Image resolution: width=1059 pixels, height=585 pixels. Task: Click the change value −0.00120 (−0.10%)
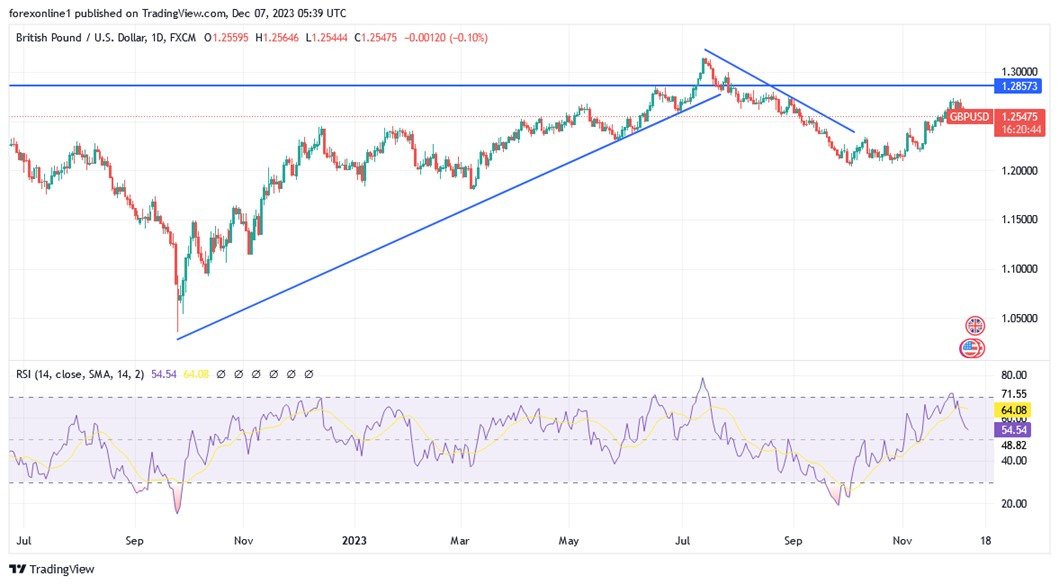446,38
